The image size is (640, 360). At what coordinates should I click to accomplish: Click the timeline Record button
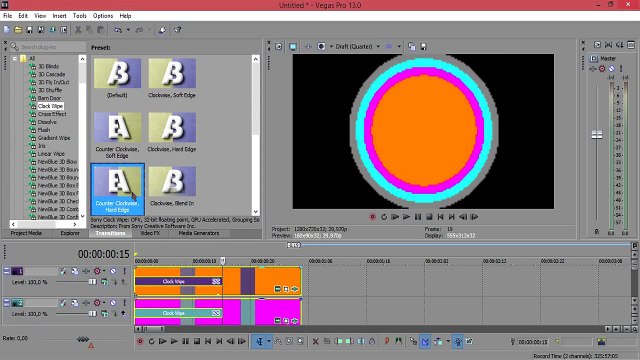coord(140,341)
